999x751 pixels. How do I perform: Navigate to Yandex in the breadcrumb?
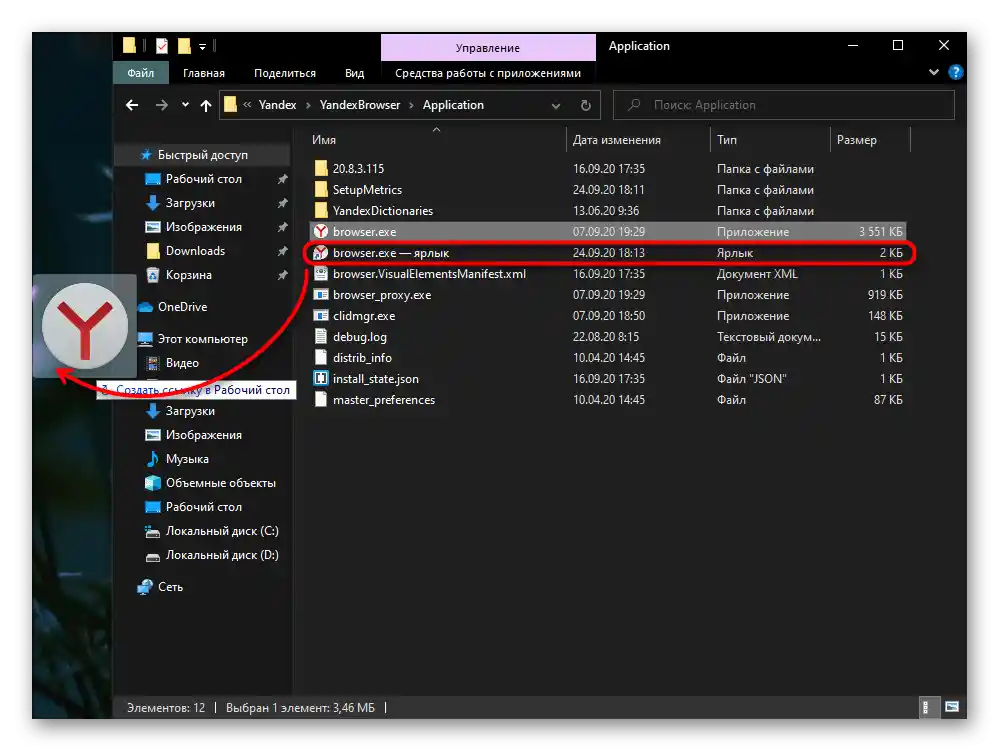point(277,105)
